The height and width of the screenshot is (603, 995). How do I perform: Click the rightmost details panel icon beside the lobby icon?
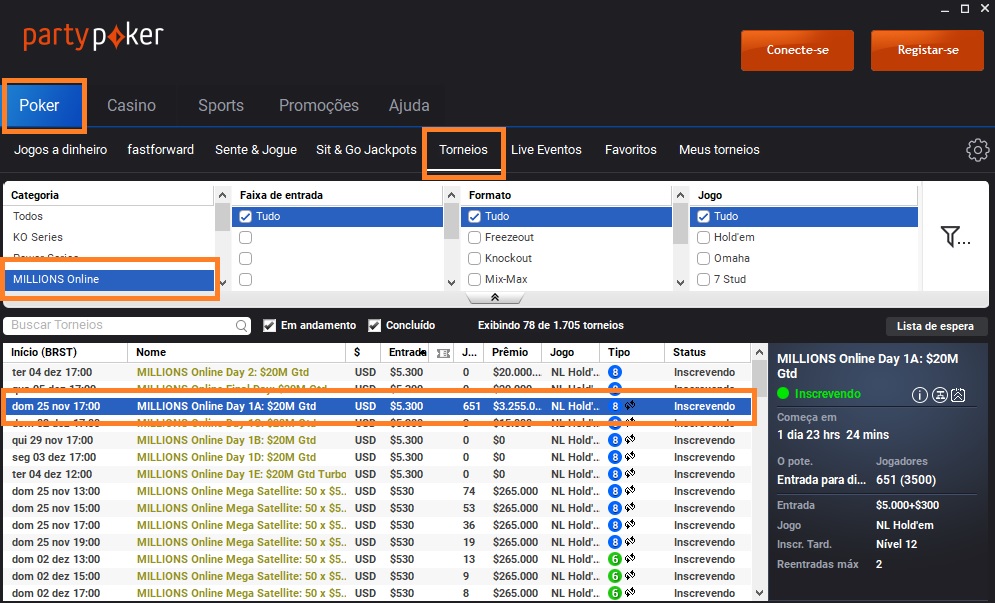click(958, 395)
